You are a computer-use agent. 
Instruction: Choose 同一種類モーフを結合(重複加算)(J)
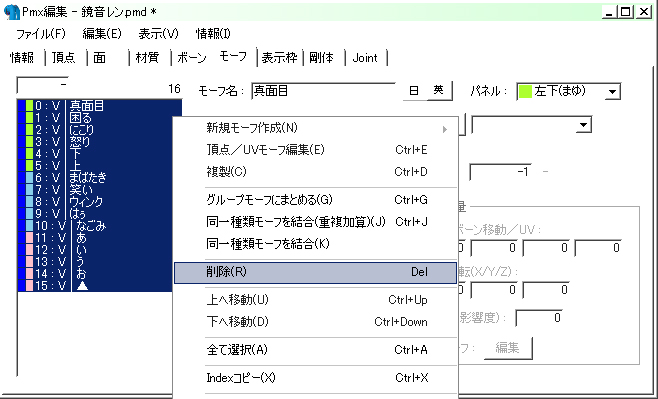[315, 222]
